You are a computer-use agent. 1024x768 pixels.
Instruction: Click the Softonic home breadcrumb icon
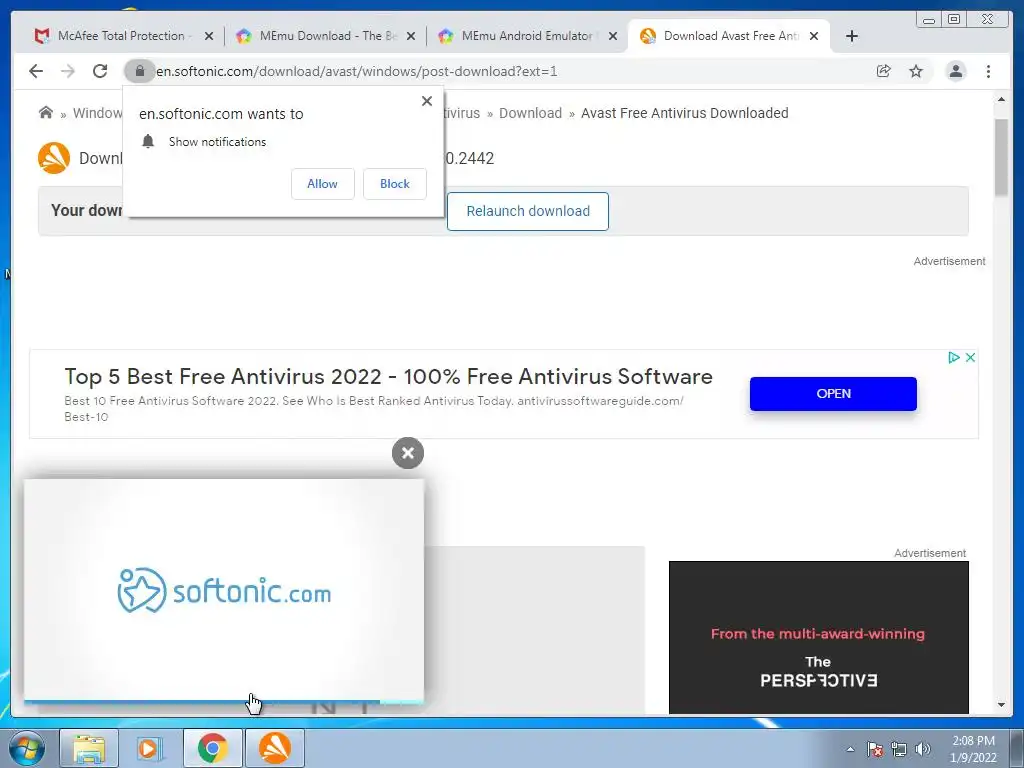46,112
